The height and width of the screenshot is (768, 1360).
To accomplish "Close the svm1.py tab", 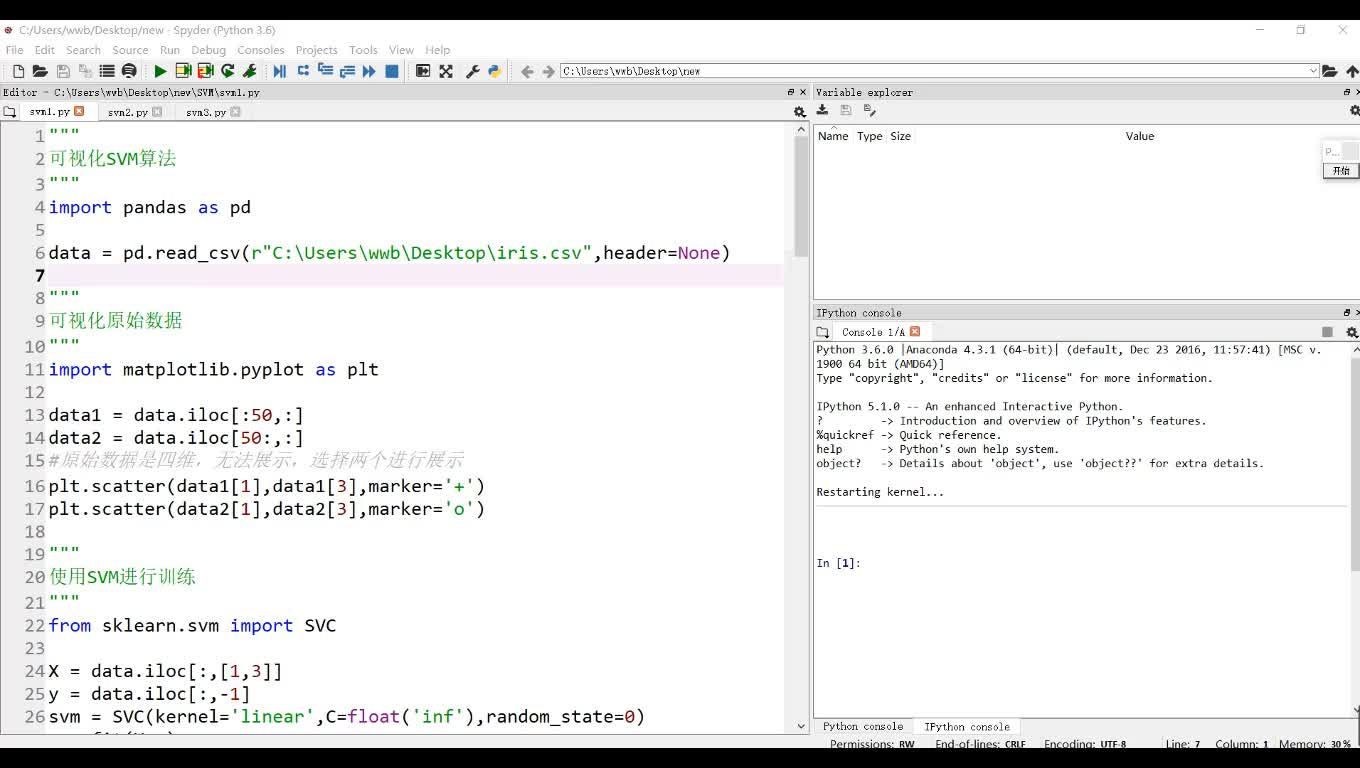I will pos(80,112).
